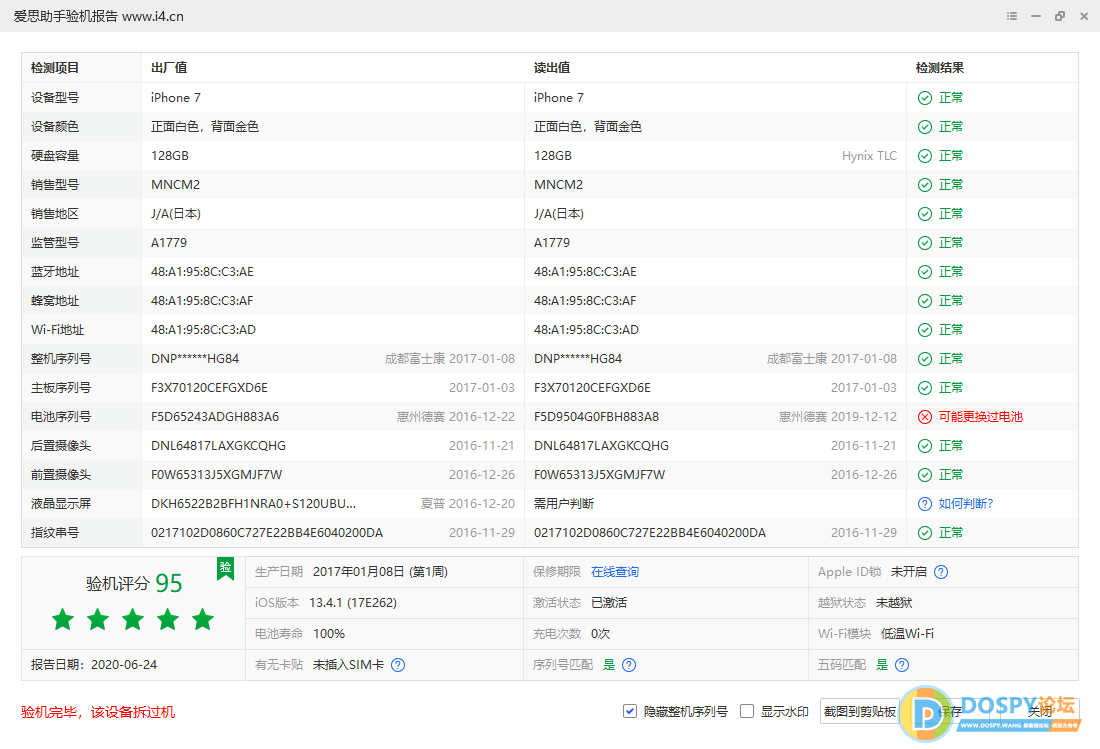Viewport: 1100px width, 749px height.
Task: Open the title bar list menu icon
Action: point(1012,16)
